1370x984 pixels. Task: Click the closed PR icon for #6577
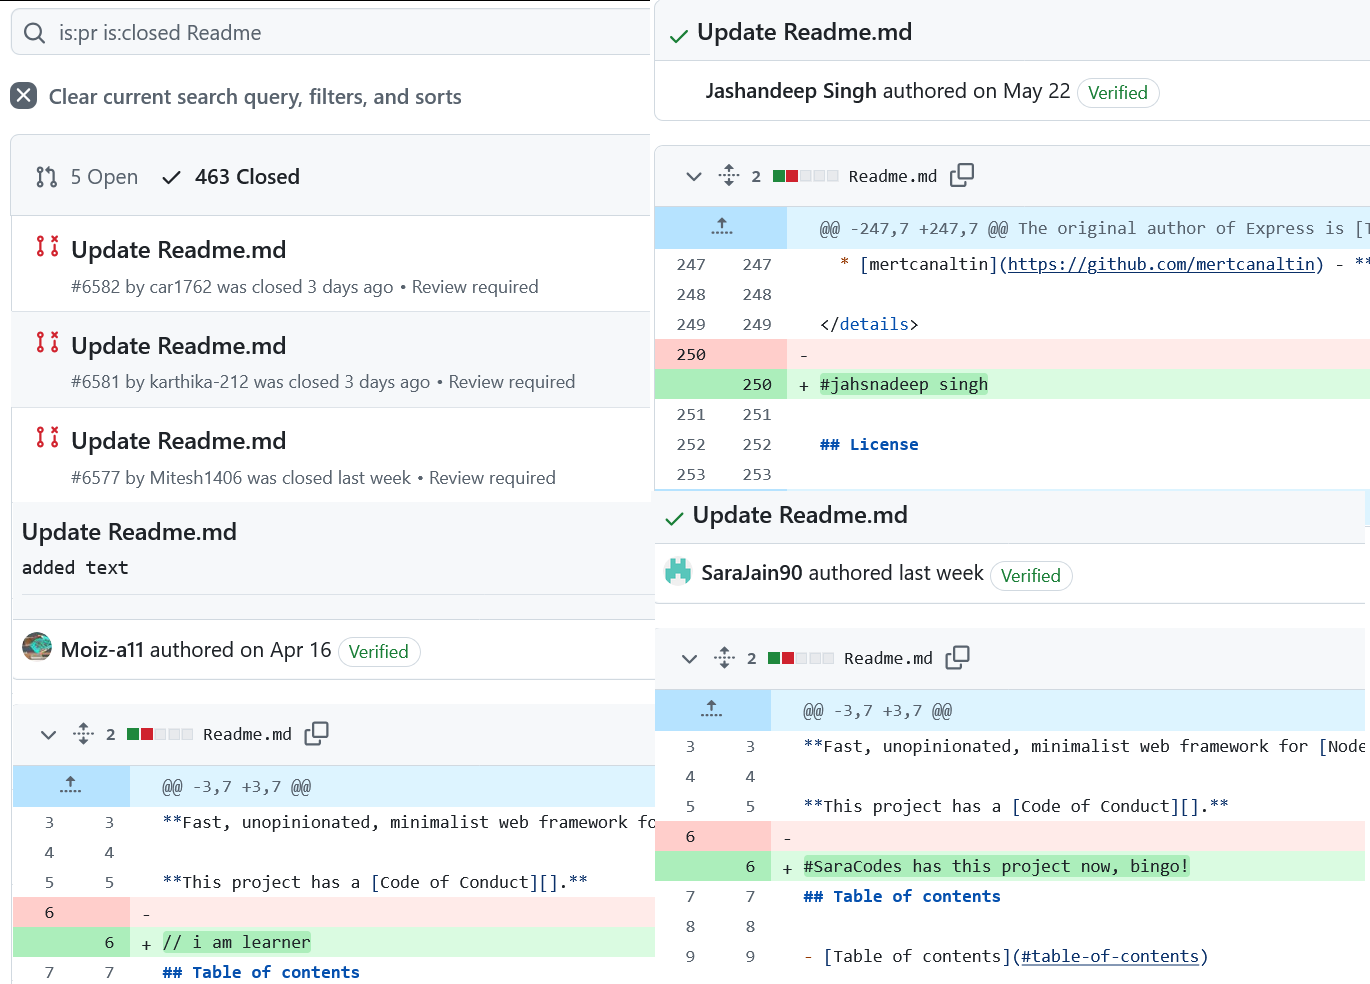click(47, 437)
